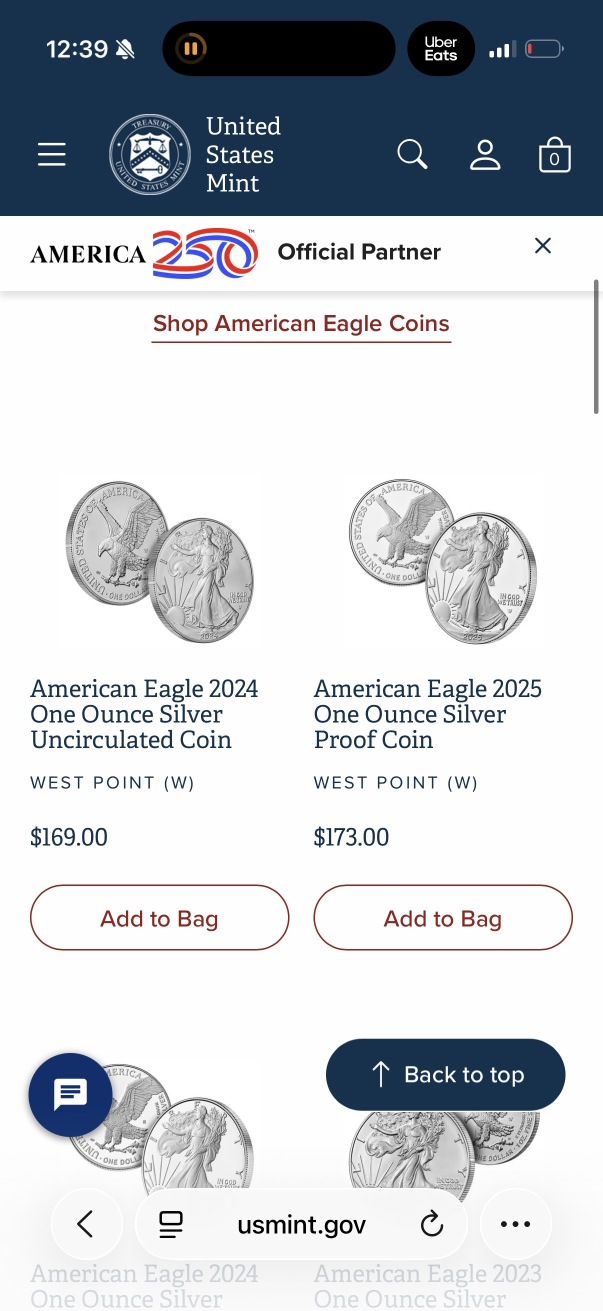Tap the Uber Eats status pill
This screenshot has height=1311, width=603.
(x=441, y=48)
